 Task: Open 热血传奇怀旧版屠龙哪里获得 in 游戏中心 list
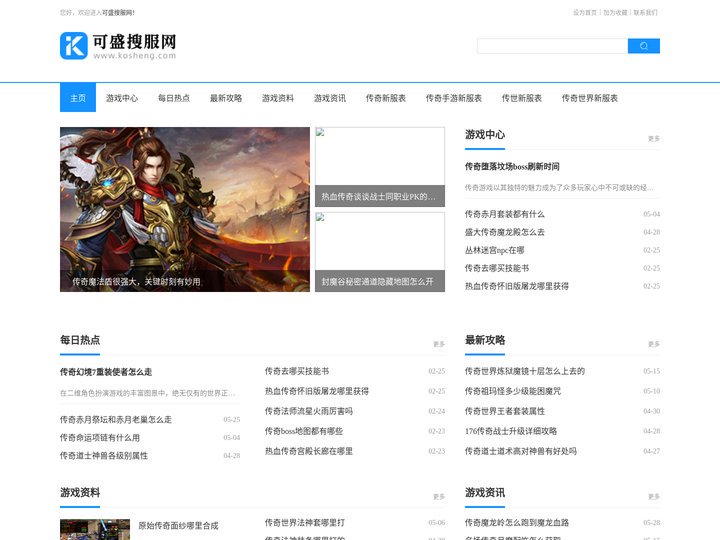point(516,286)
